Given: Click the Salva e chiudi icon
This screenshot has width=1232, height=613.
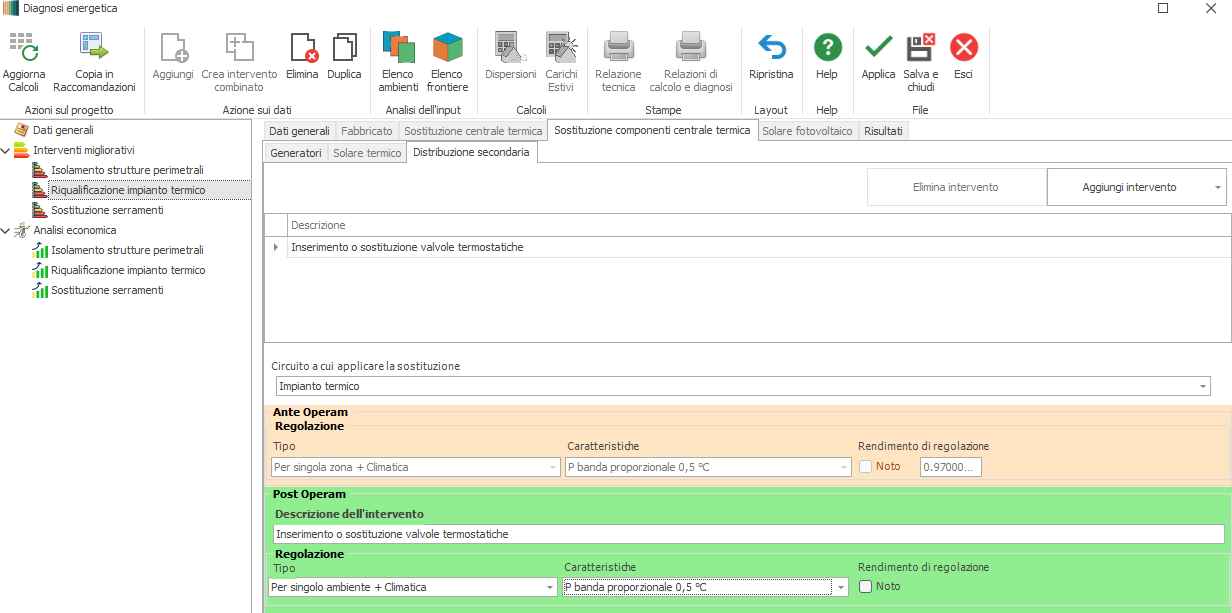Looking at the screenshot, I should click(920, 47).
